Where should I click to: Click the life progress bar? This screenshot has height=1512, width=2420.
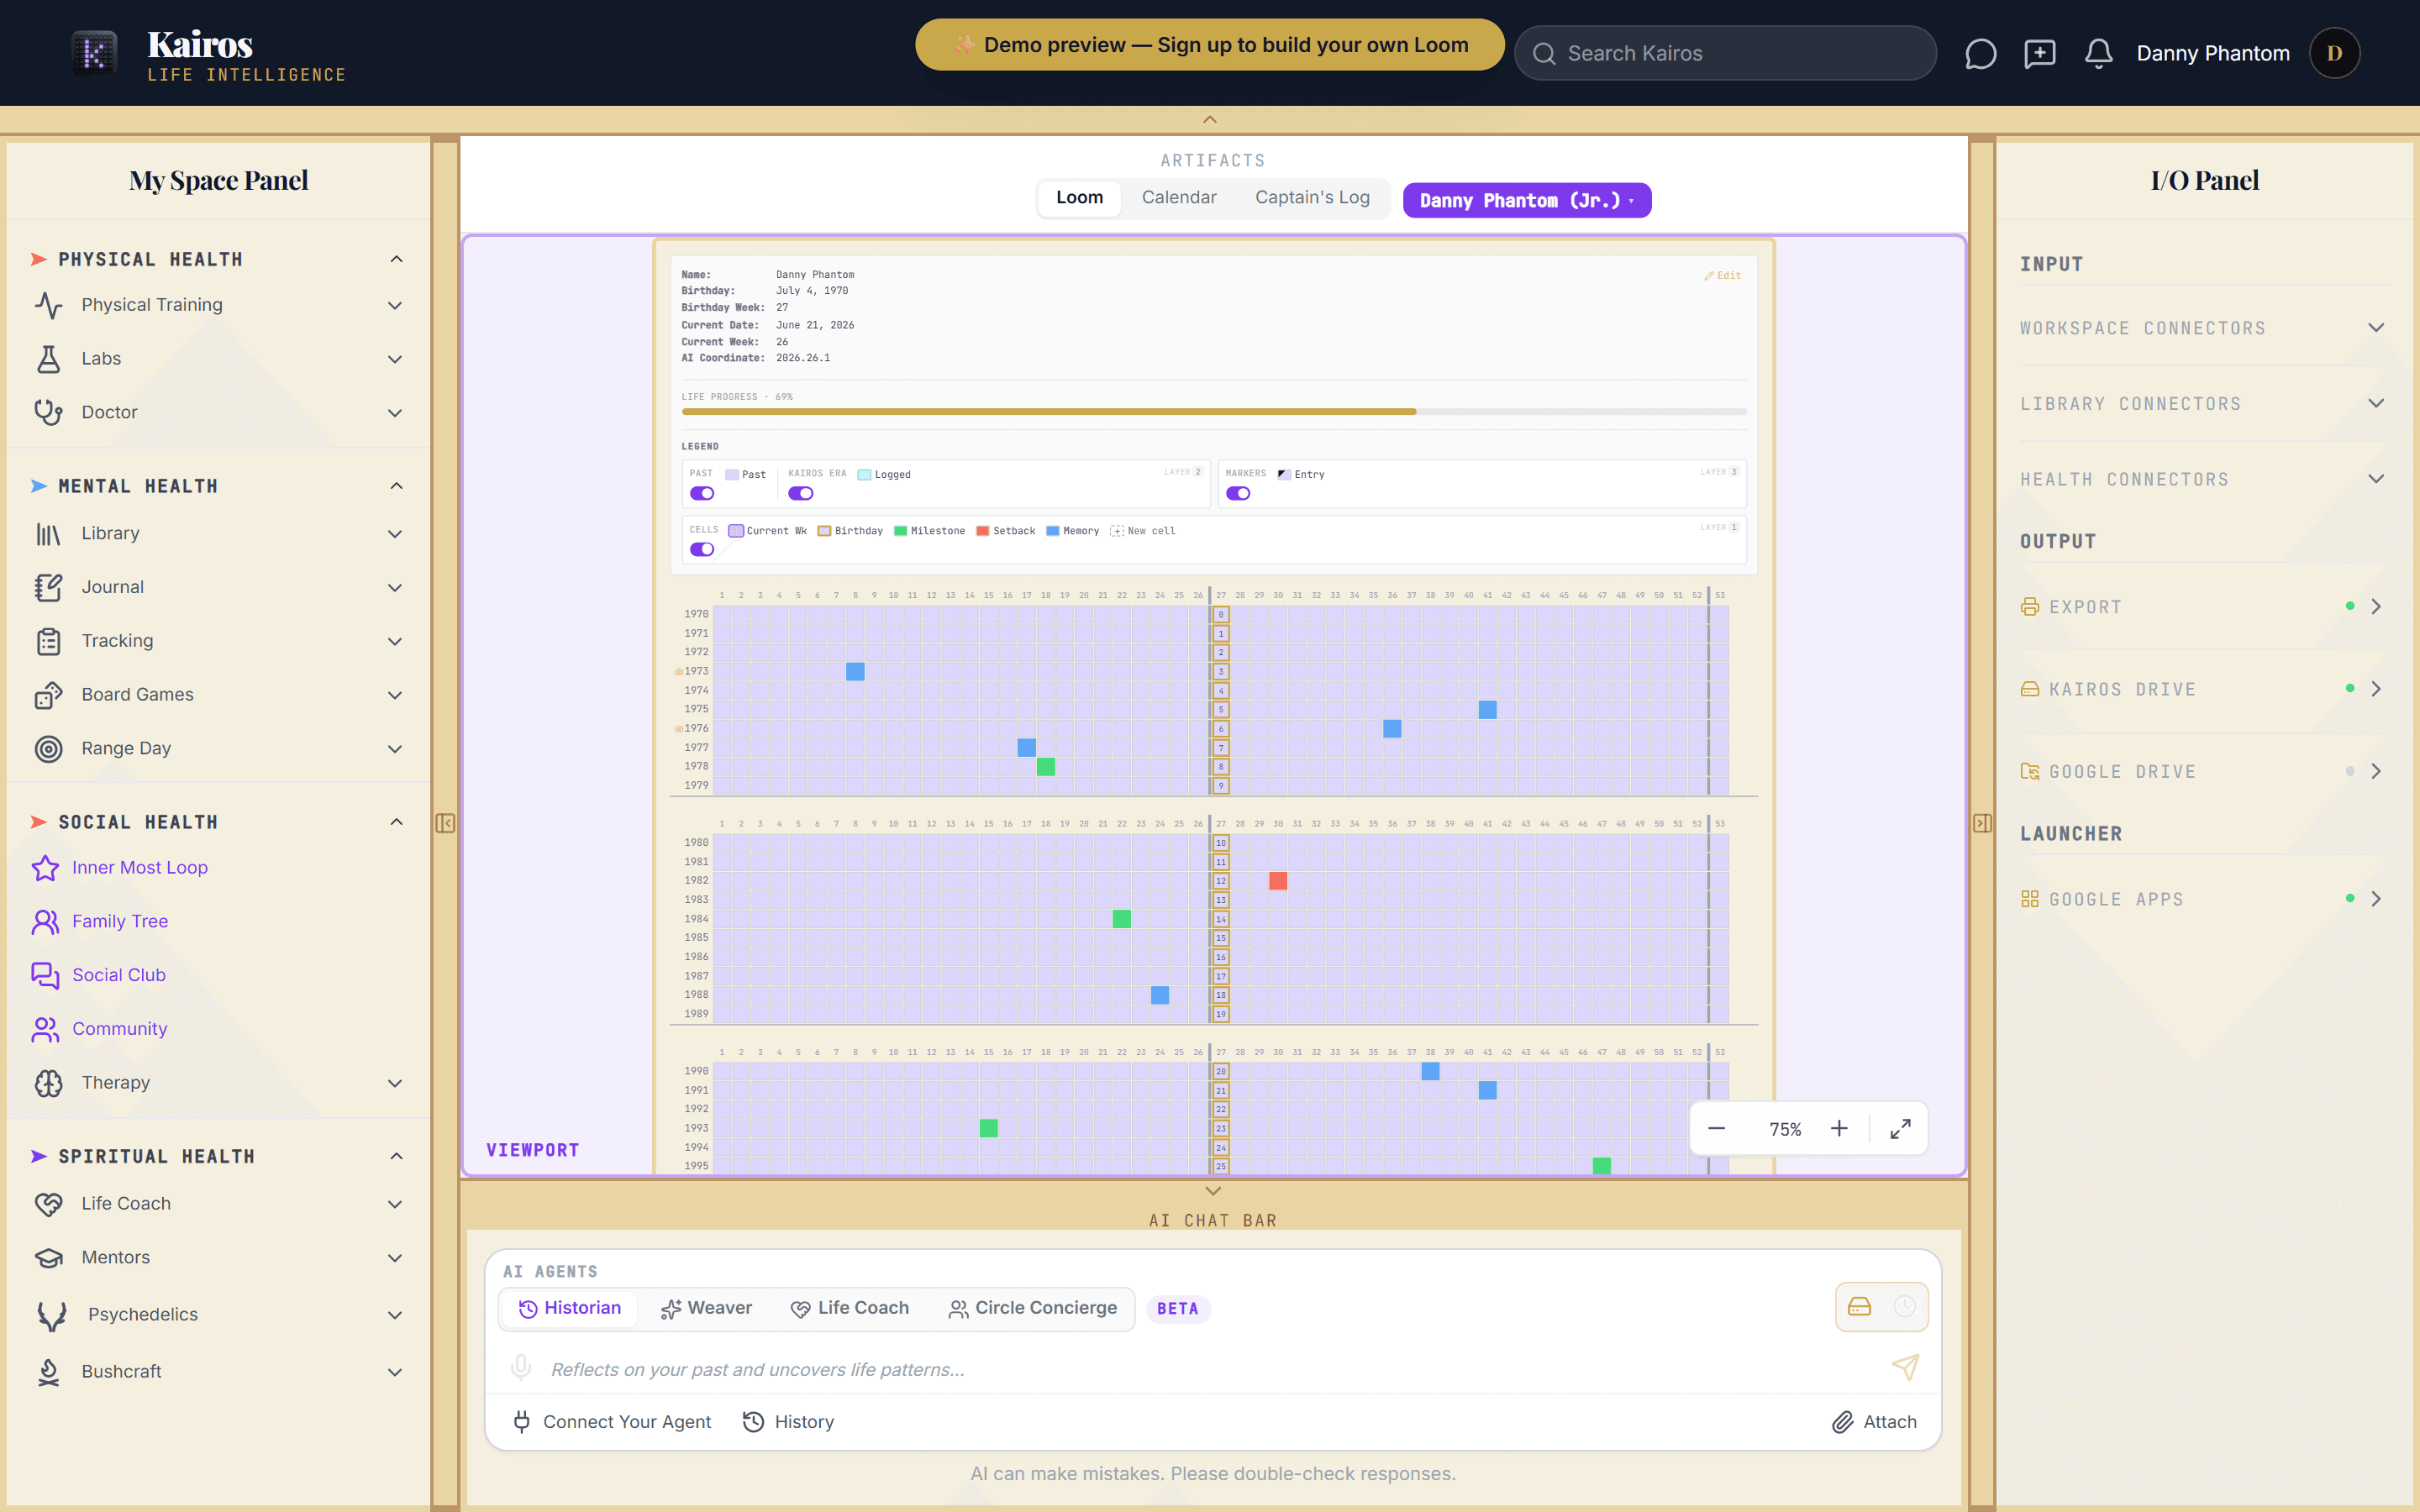click(x=1214, y=411)
